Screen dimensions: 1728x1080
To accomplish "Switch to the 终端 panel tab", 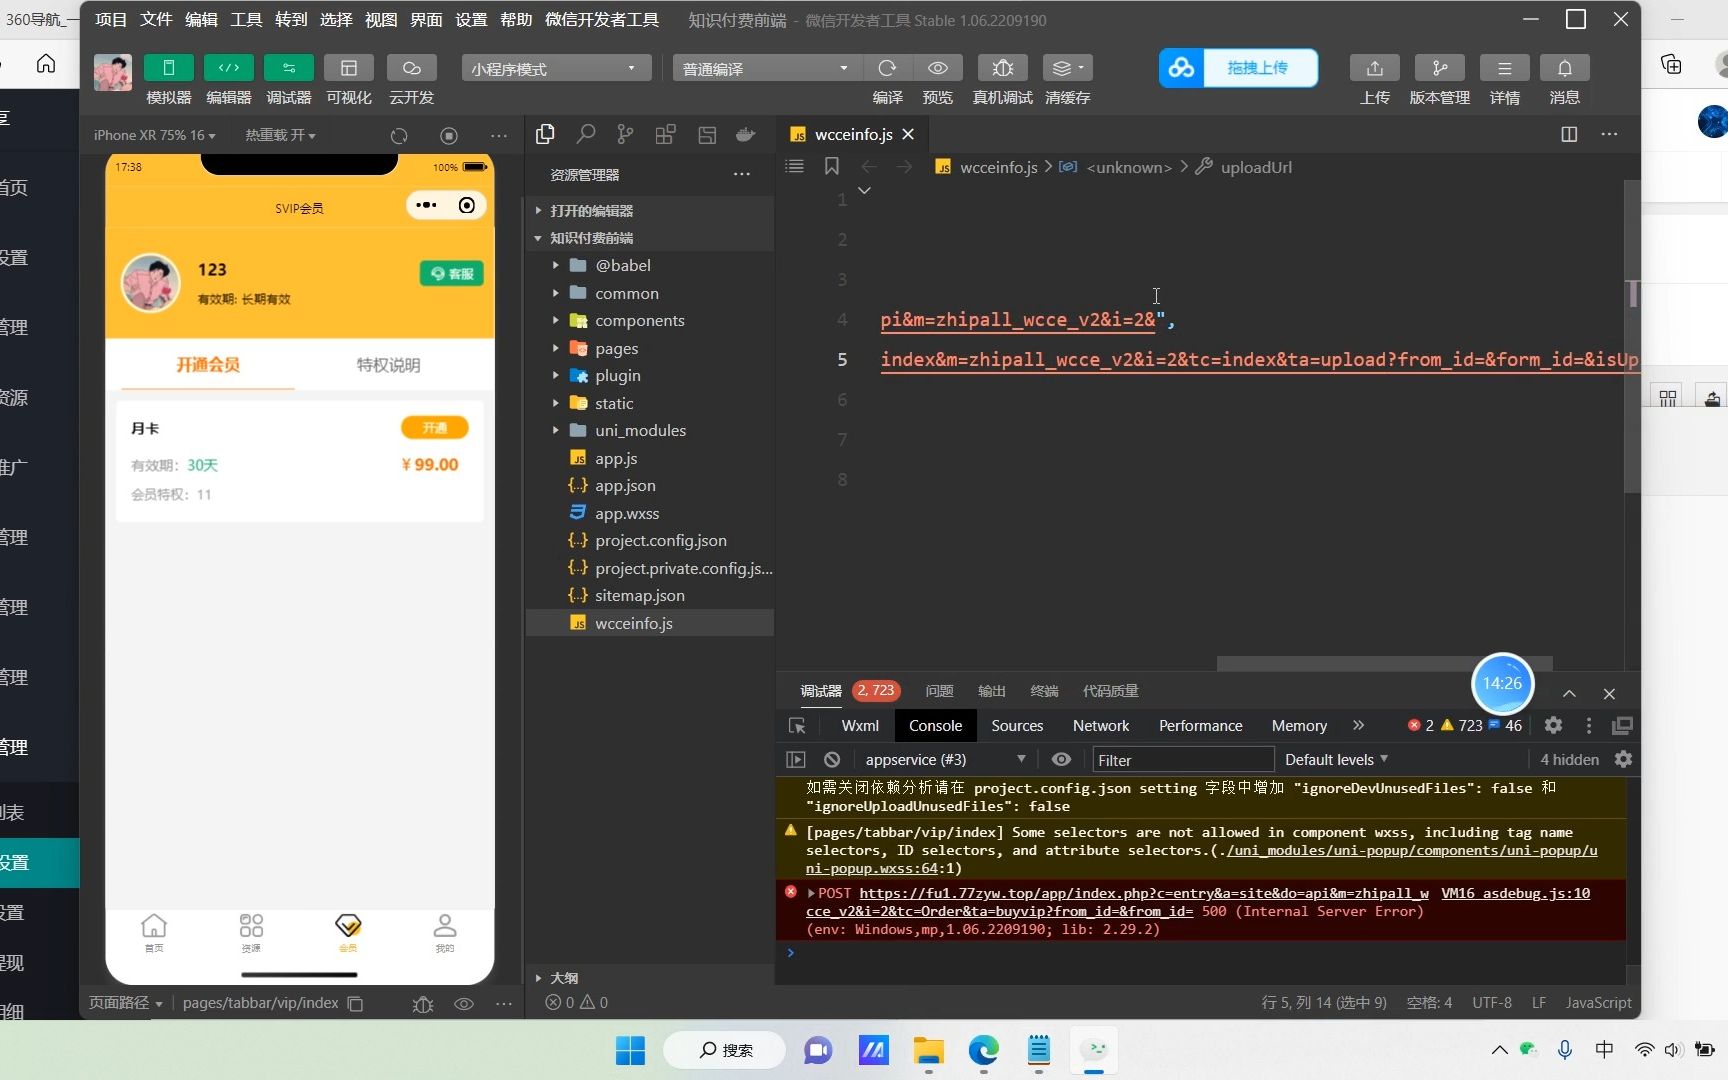I will [x=1044, y=691].
